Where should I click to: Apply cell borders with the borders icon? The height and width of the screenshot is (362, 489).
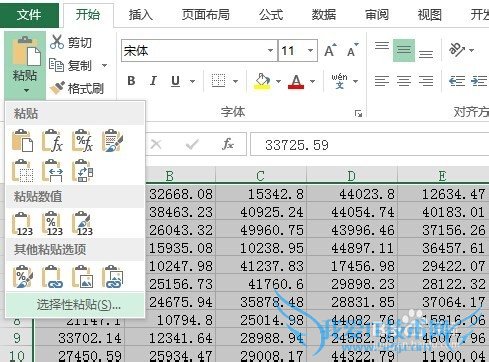click(x=219, y=81)
